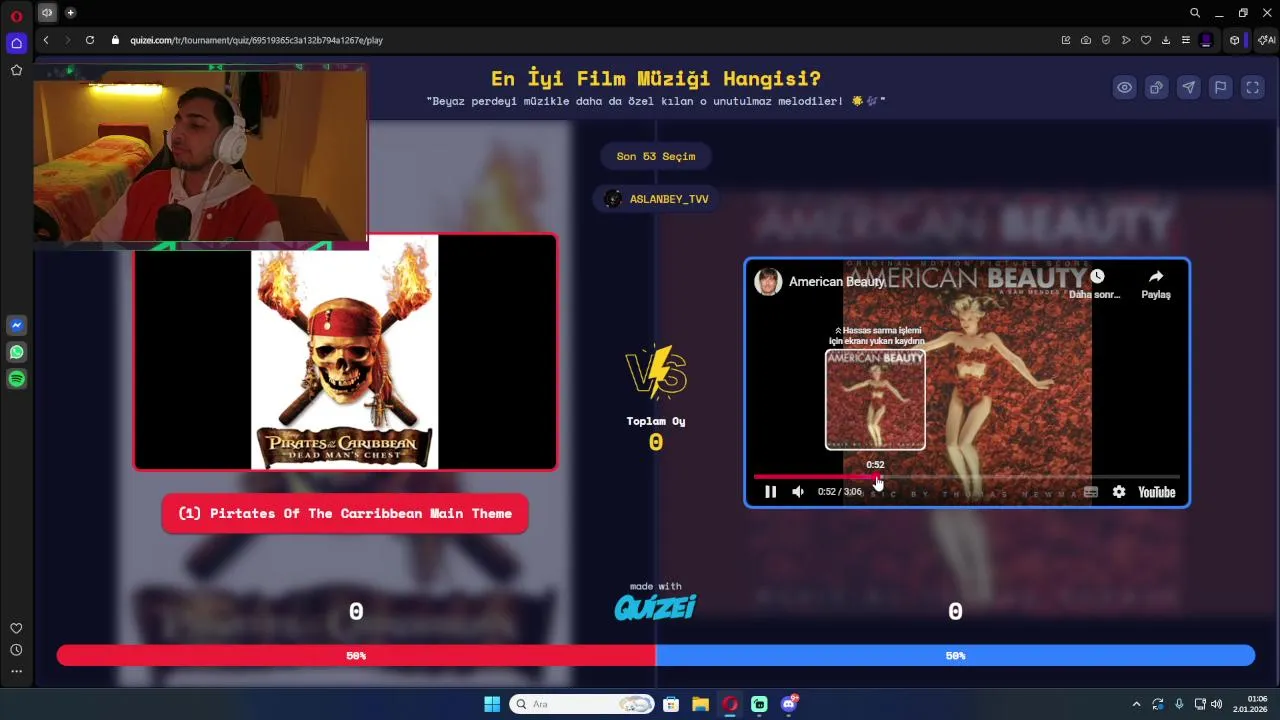Click the site security lock icon
The image size is (1280, 720).
(115, 40)
